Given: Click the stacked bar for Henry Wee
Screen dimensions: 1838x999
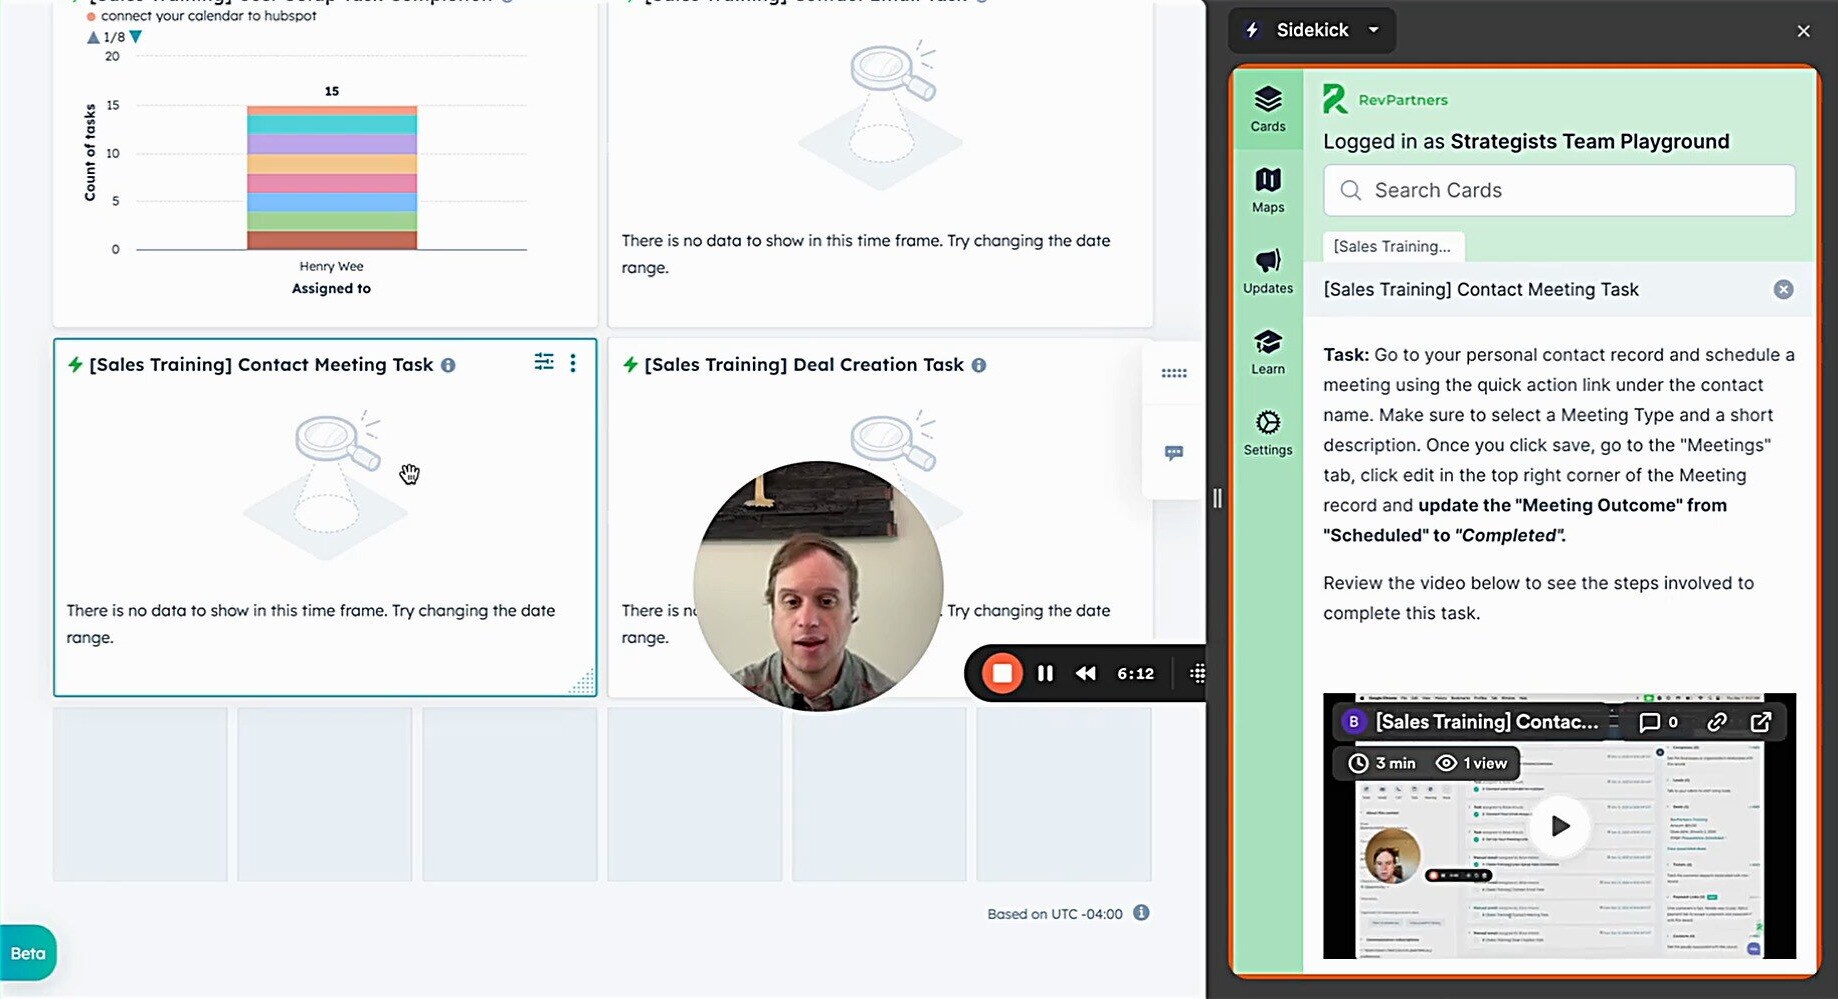Looking at the screenshot, I should [332, 177].
